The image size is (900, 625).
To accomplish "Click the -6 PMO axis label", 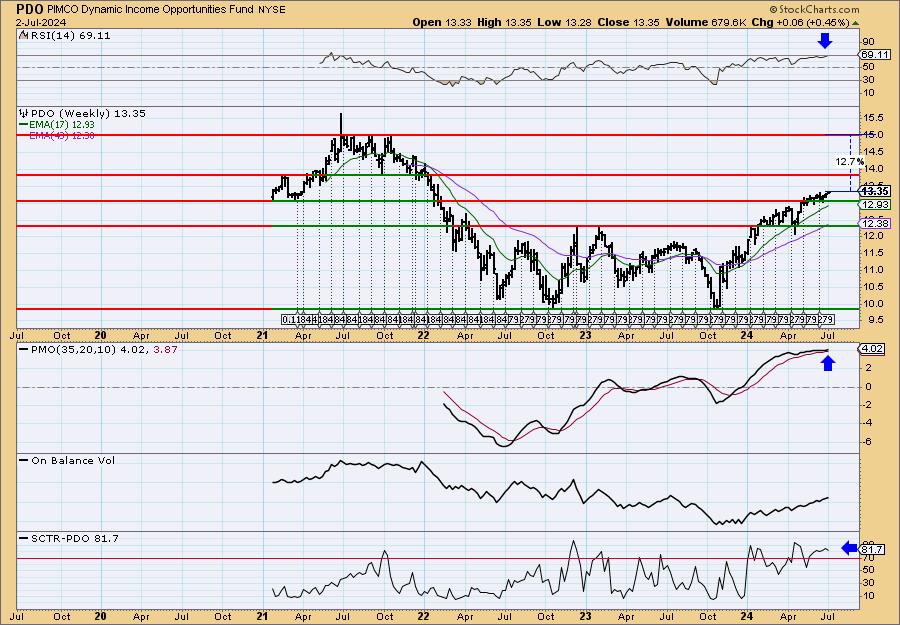I will [x=867, y=441].
